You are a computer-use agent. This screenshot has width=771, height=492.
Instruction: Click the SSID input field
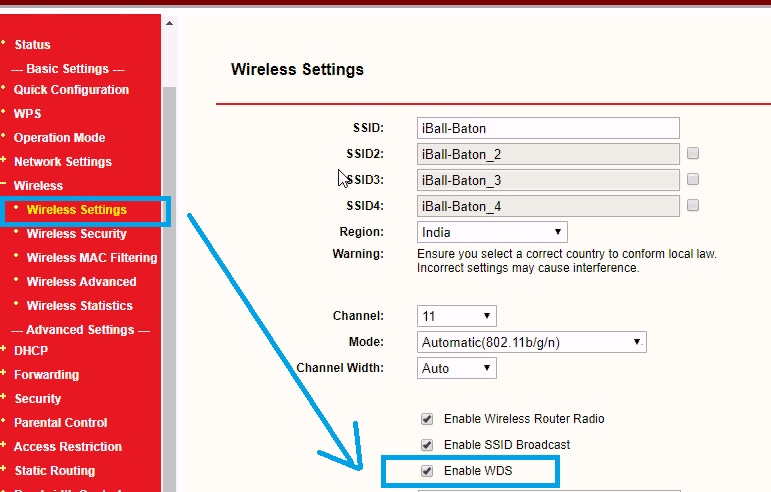(x=548, y=128)
